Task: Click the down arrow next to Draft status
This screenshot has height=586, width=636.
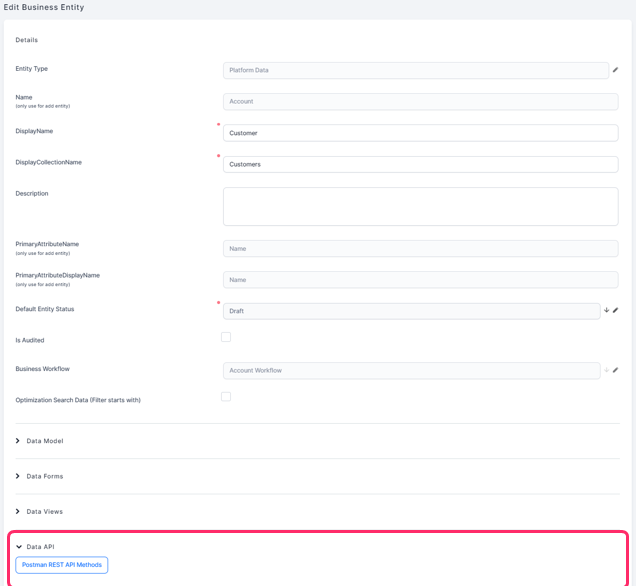Action: point(606,311)
